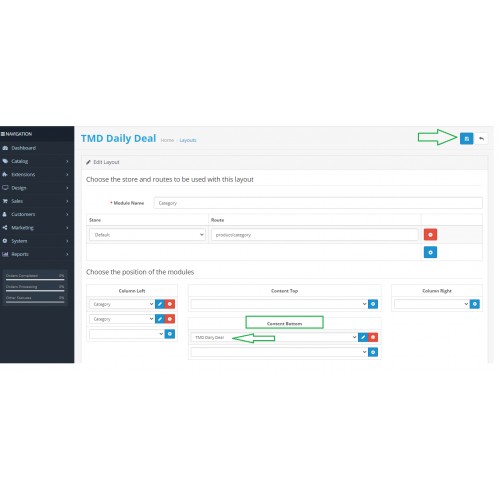Click the back arrow icon
Screen dimensions: 500x500
(481, 138)
